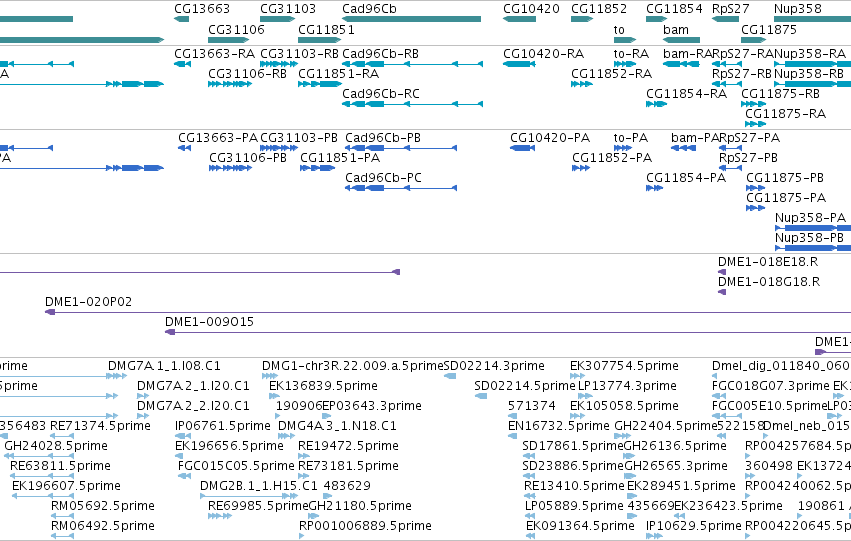Click the RE13410.5prime EST label
Image resolution: width=851 pixels, height=541 pixels.
point(574,486)
